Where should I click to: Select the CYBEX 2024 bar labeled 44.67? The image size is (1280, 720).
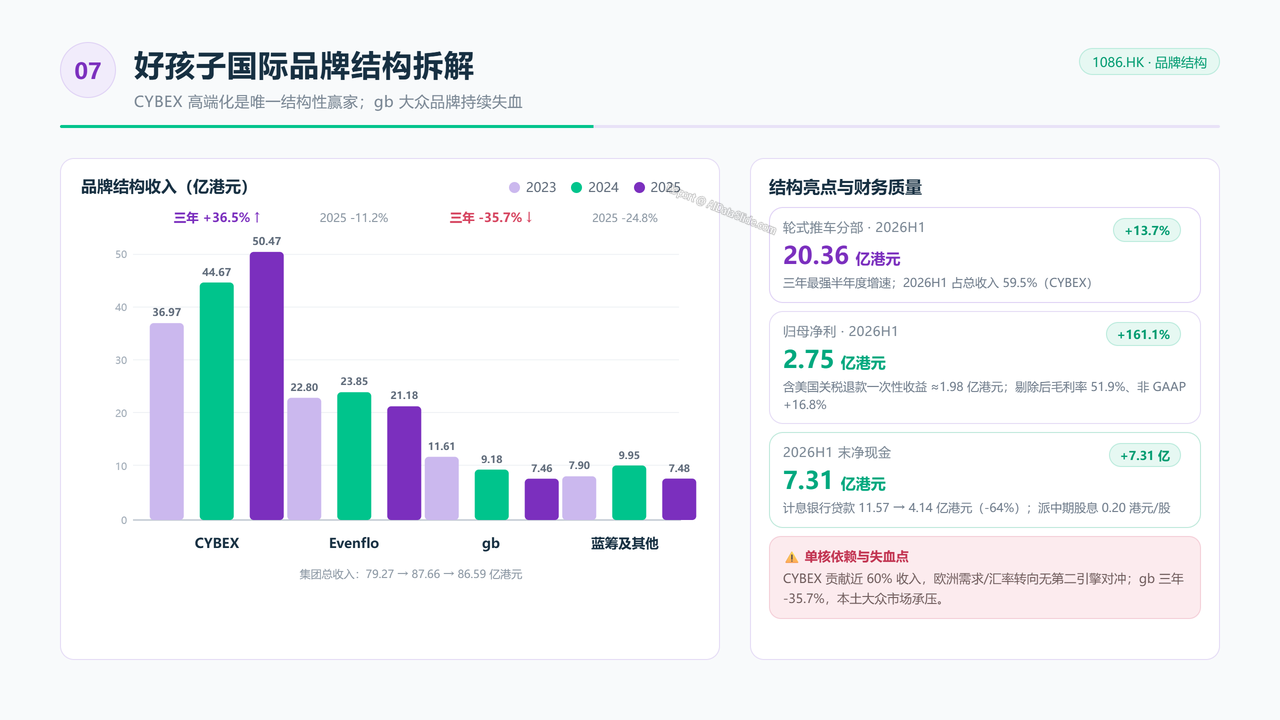click(x=217, y=401)
